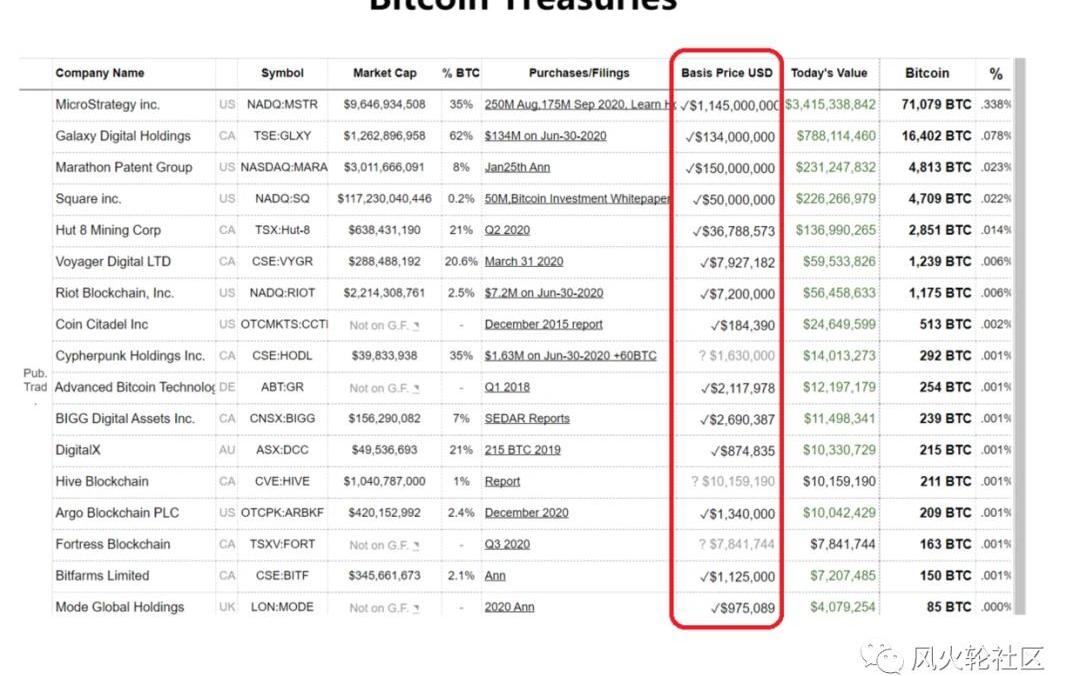Open the Jan25th Ann link for Marathon

coord(517,167)
